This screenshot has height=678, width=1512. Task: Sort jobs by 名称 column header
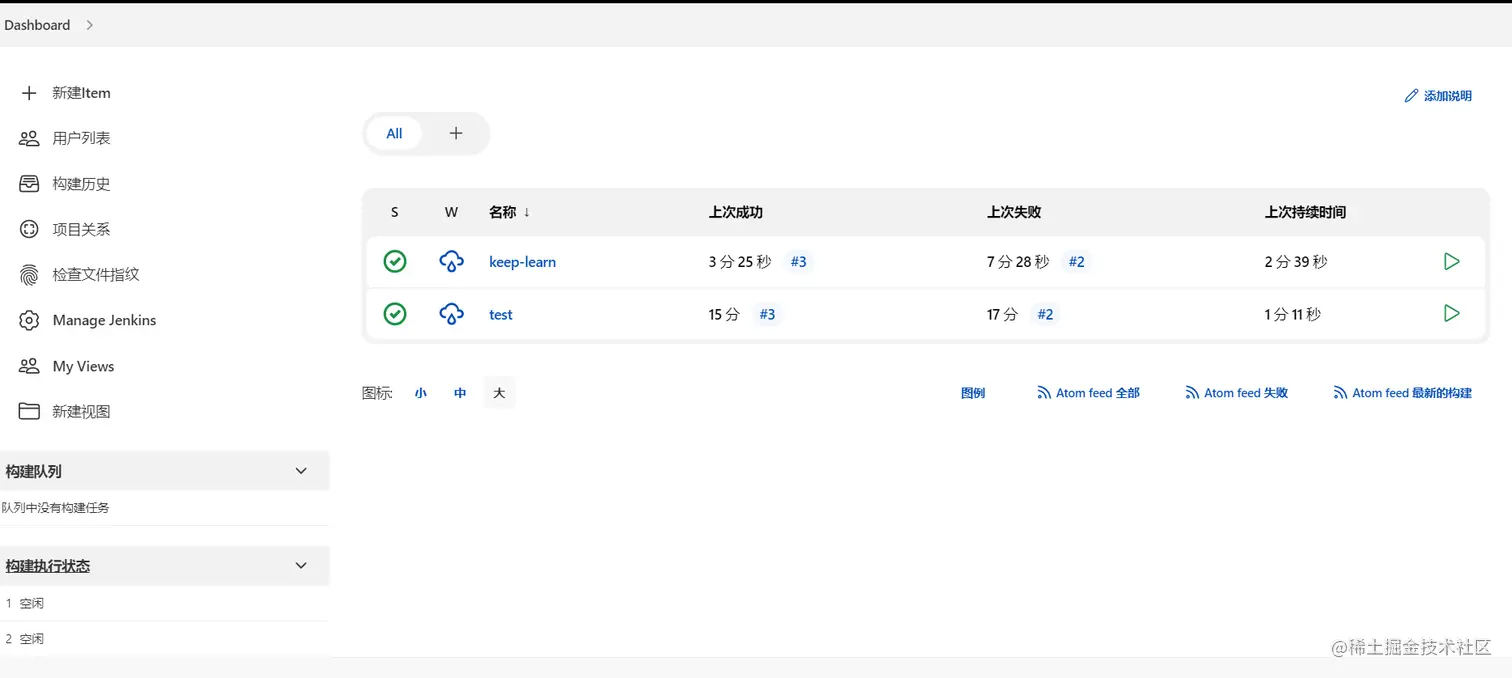(x=509, y=212)
